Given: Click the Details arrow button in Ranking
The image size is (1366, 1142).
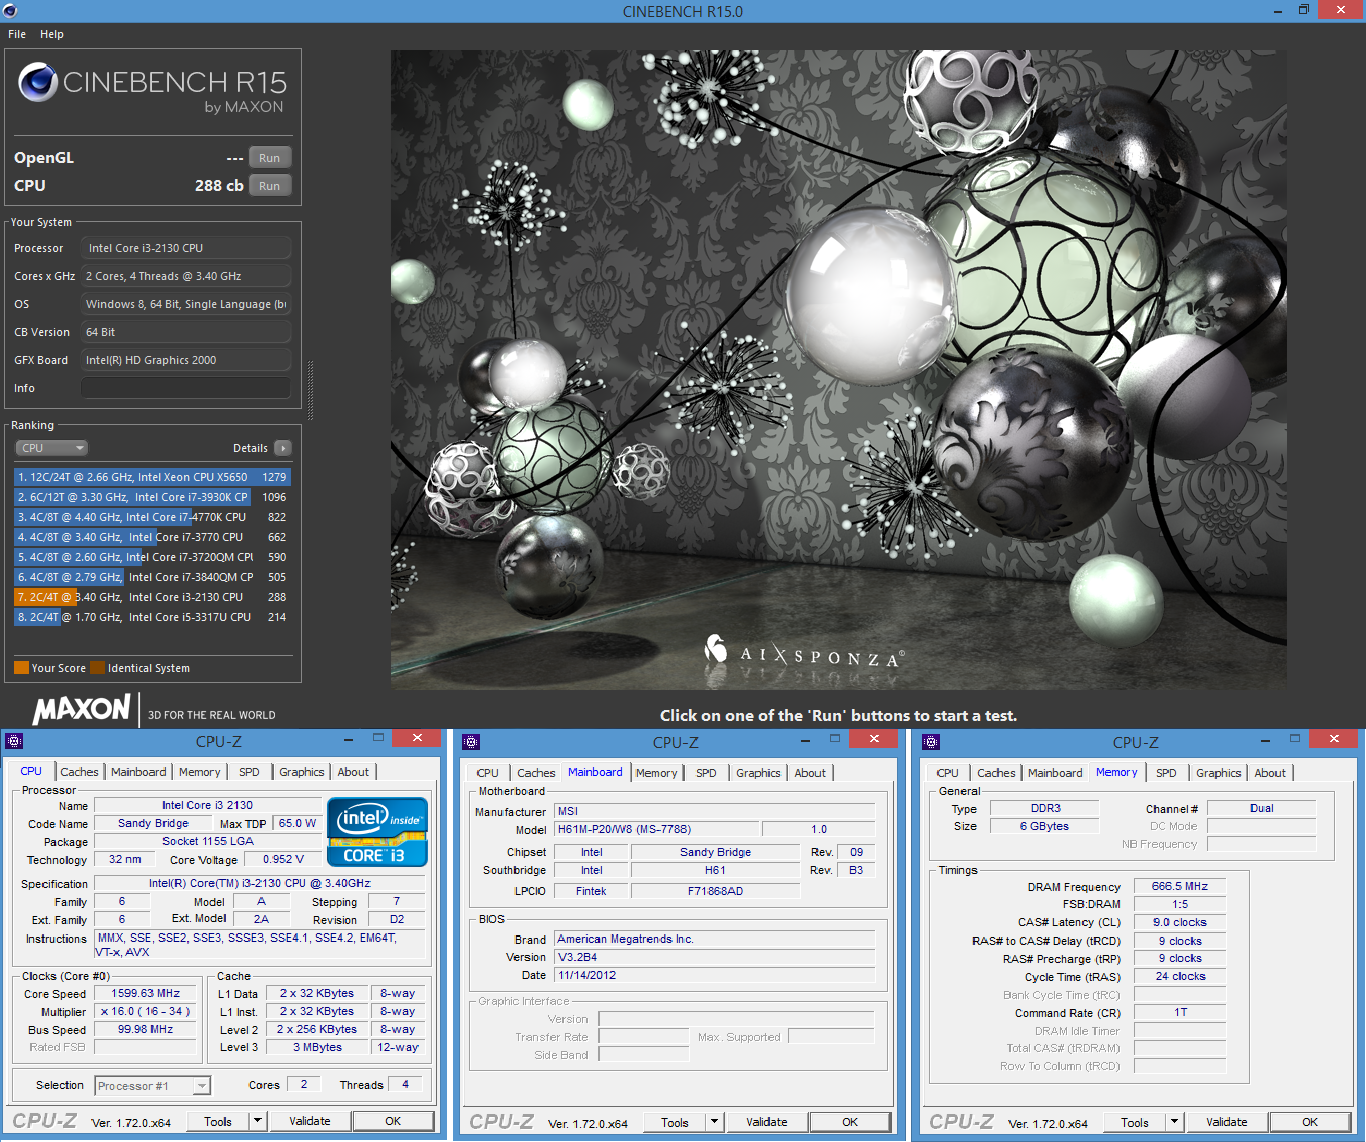Looking at the screenshot, I should pyautogui.click(x=283, y=448).
